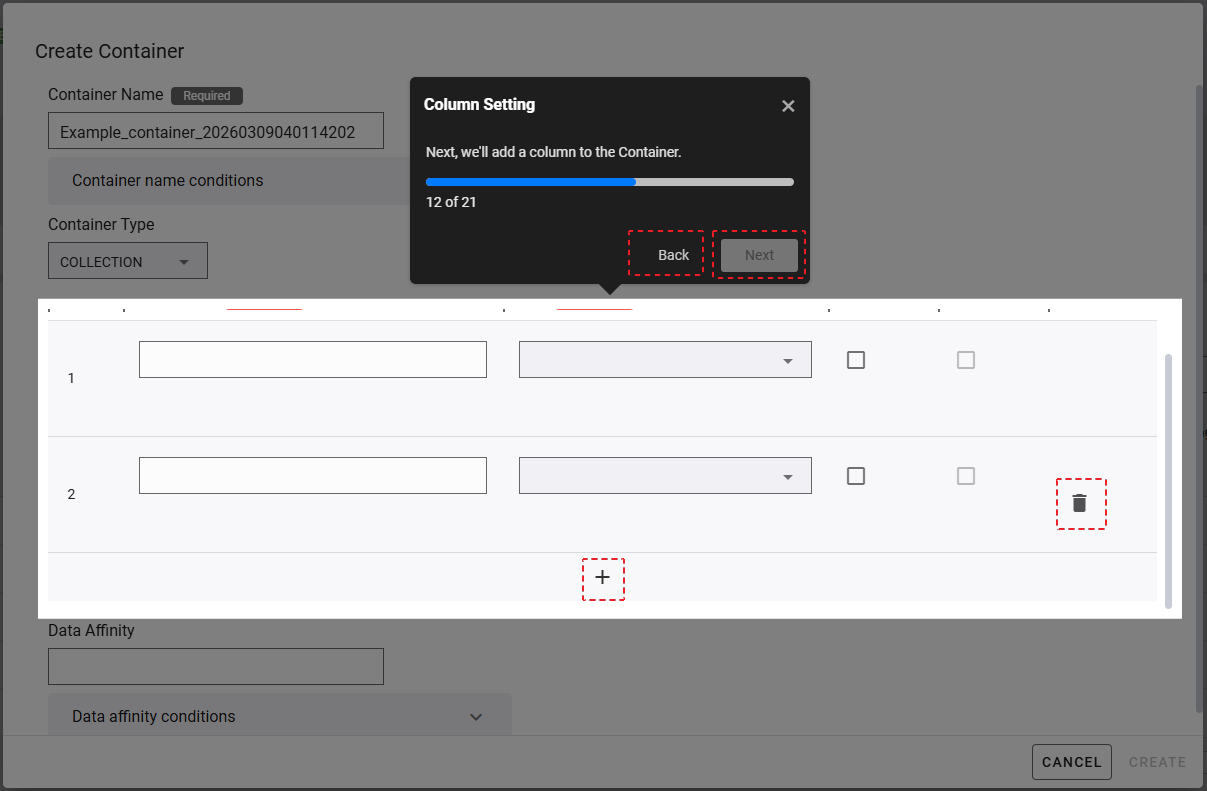Delete column row 2 with trash icon
Image resolution: width=1207 pixels, height=791 pixels.
[x=1080, y=503]
